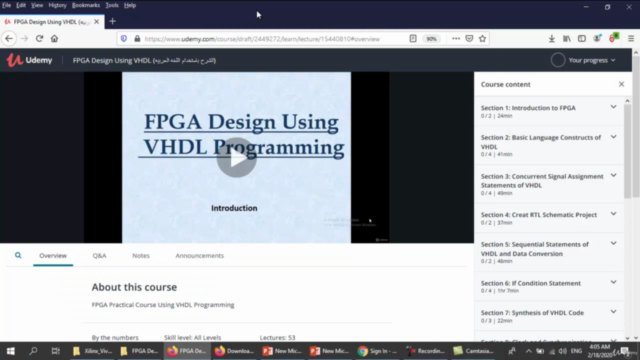
Task: Open the Help menu
Action: (130, 5)
